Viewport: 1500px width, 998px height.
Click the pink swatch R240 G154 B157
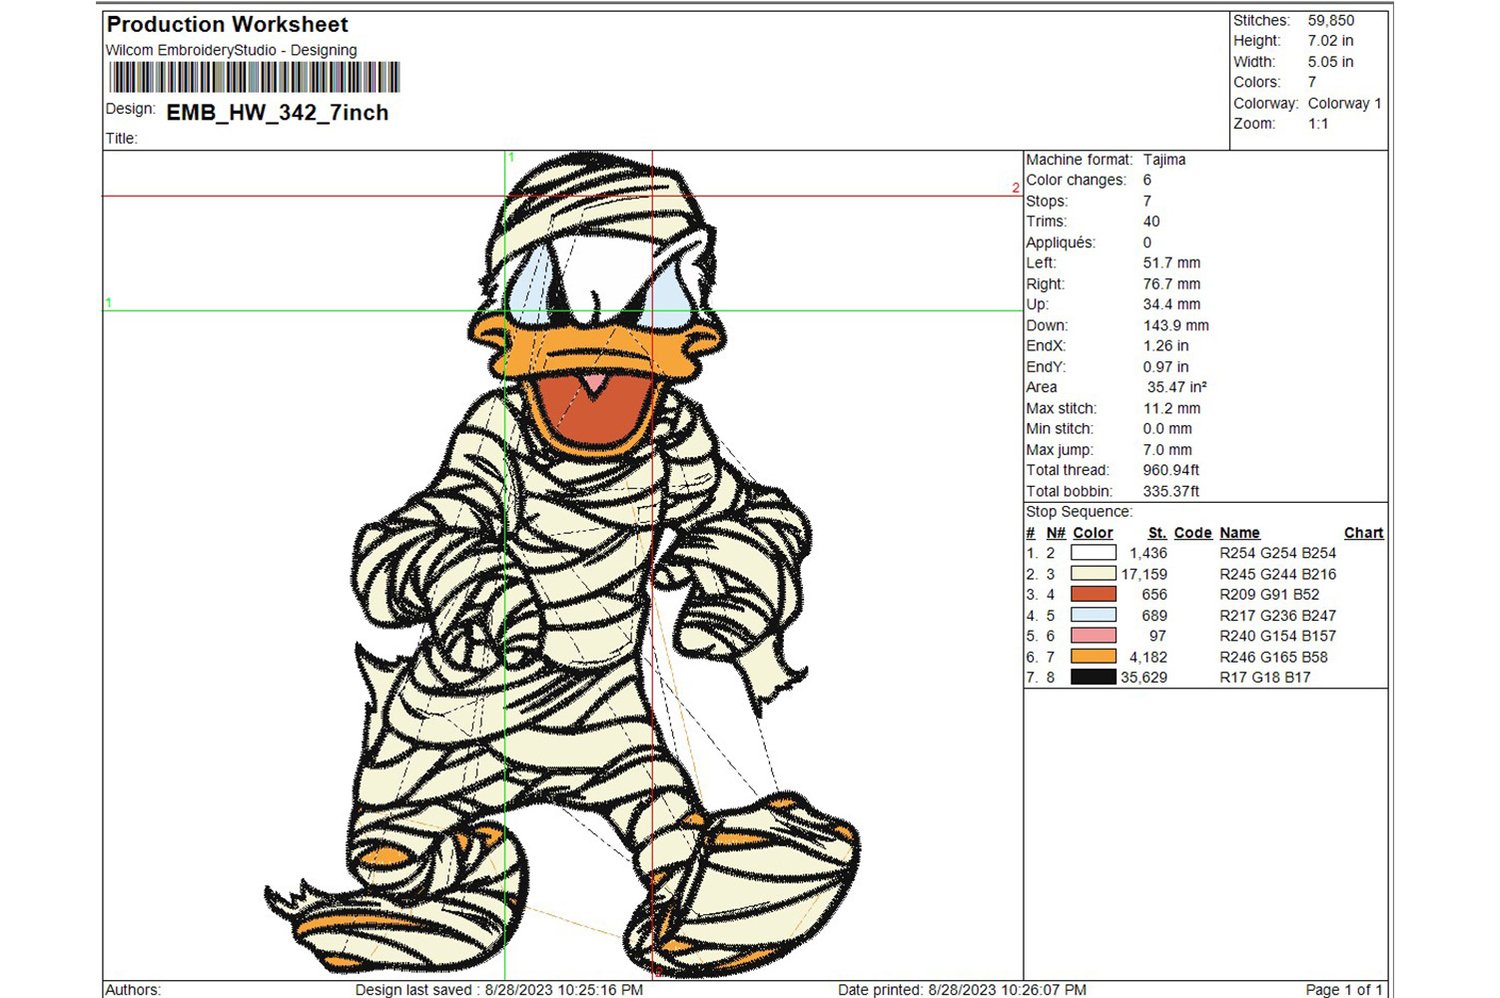pyautogui.click(x=1093, y=636)
